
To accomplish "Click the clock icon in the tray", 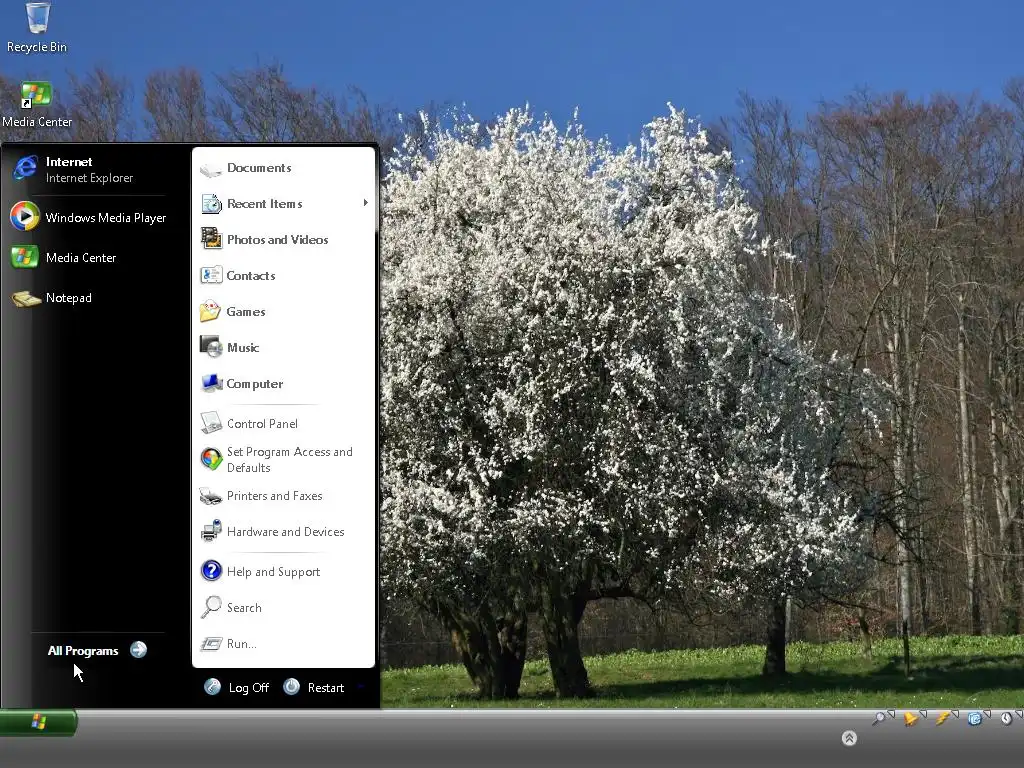I will coord(1006,719).
